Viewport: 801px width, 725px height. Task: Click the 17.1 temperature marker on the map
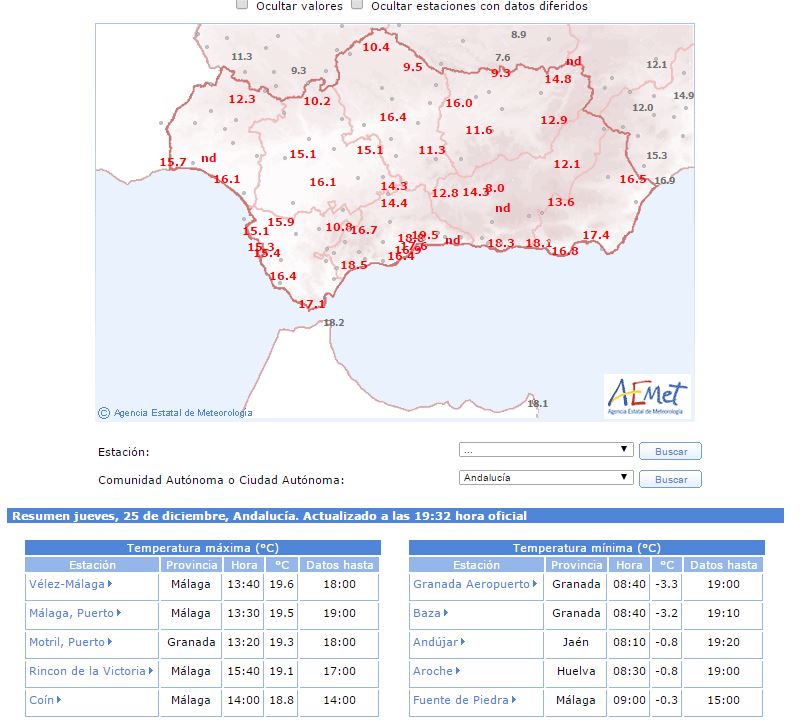[x=312, y=304]
